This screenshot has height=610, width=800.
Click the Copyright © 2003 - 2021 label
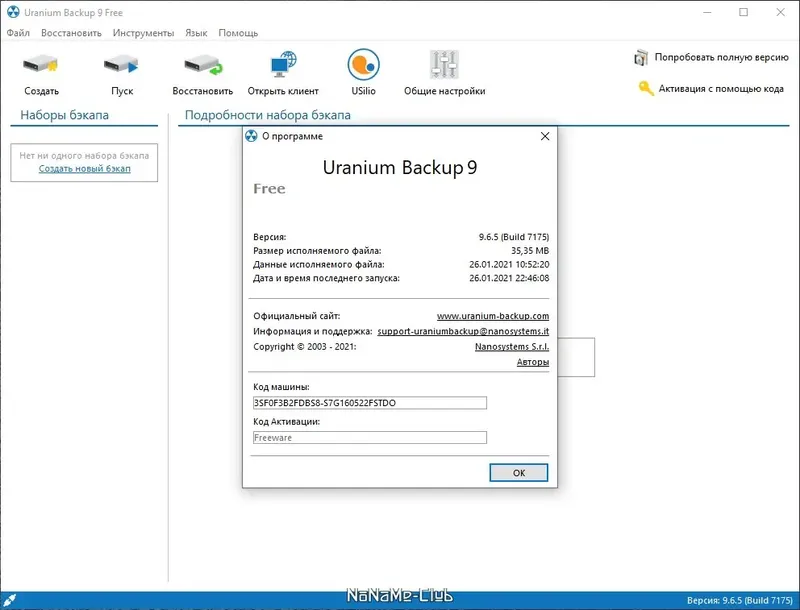point(305,347)
